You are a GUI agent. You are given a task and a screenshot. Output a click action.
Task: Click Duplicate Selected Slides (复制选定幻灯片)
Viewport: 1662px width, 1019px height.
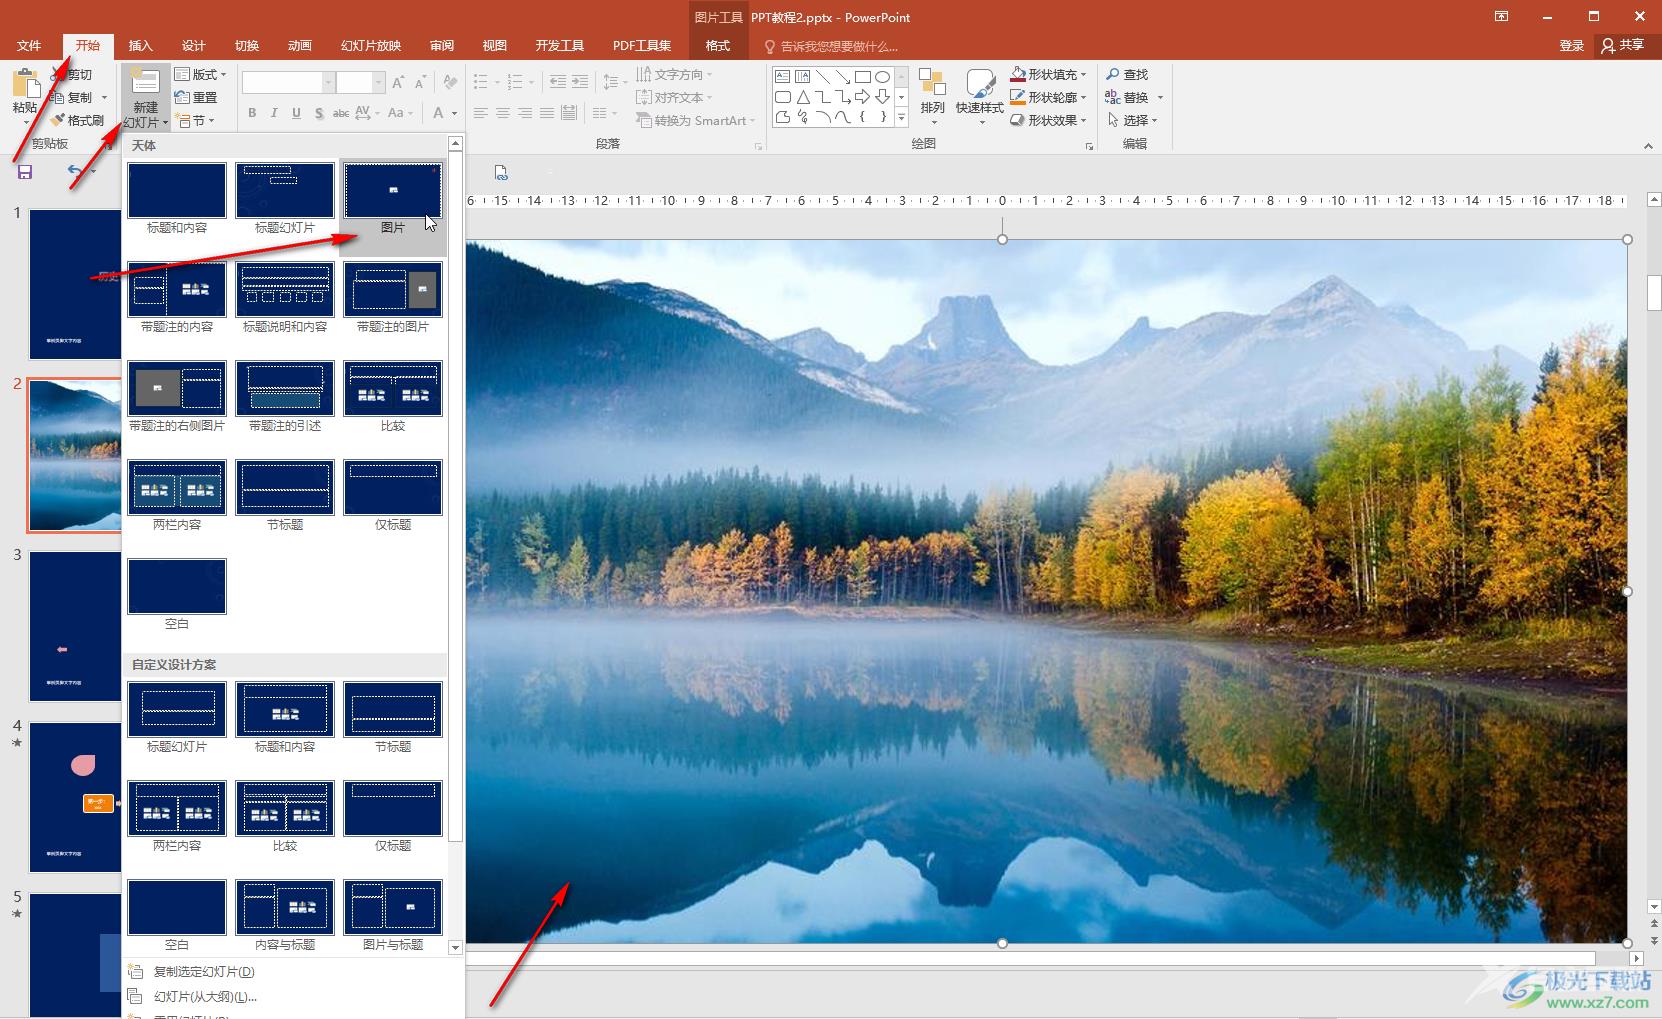tap(204, 971)
